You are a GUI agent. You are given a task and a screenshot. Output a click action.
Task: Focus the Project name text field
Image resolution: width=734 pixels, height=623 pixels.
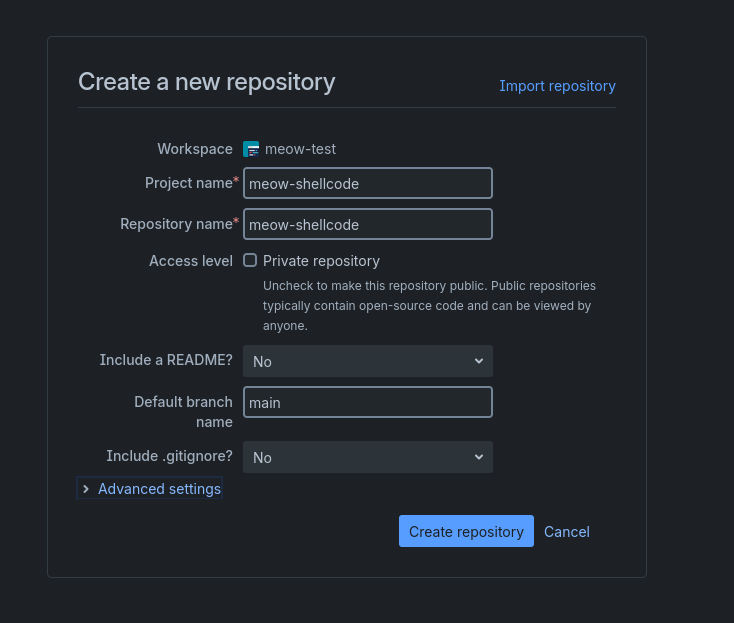coord(368,183)
